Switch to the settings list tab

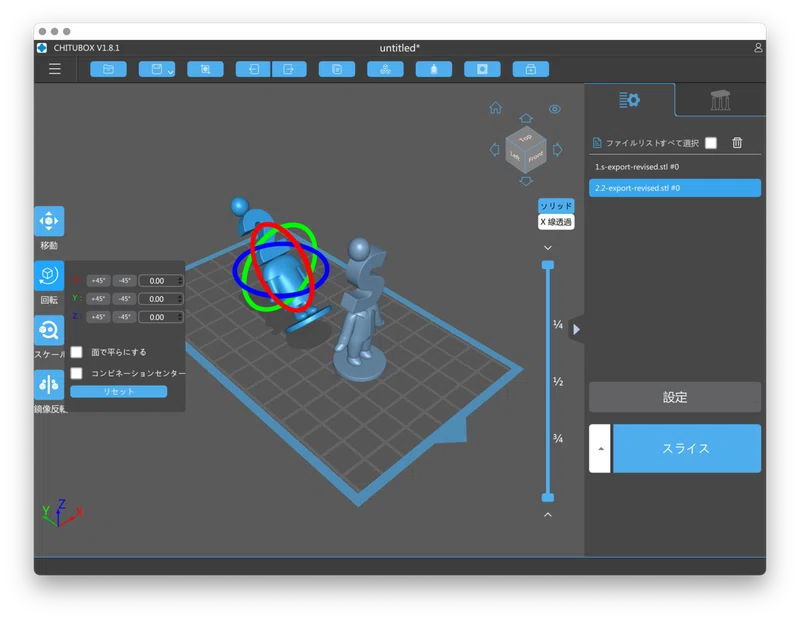click(629, 100)
